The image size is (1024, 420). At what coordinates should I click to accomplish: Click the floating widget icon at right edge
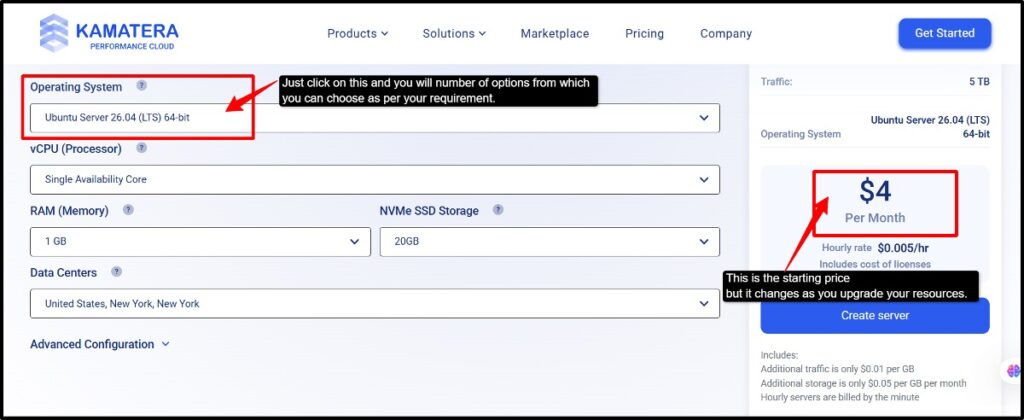tap(1013, 371)
